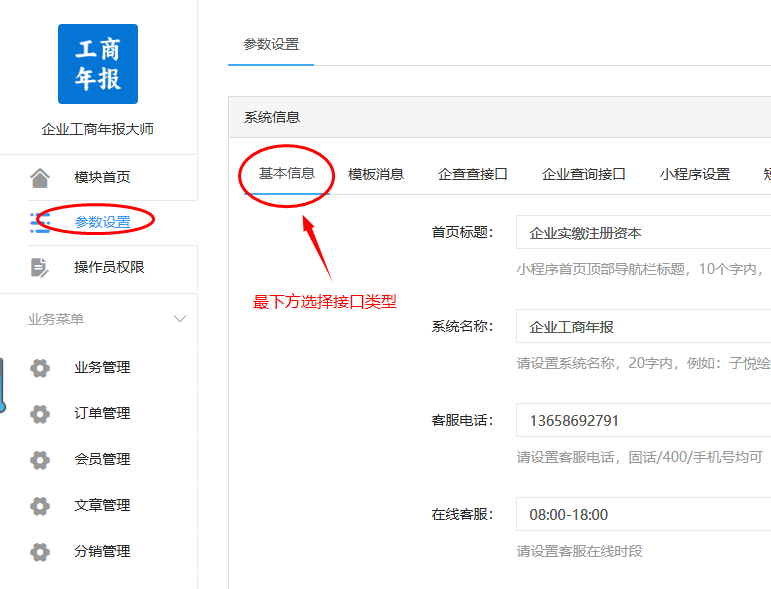771x589 pixels.
Task: Click the 企业工商年报大师 title text
Action: 97,129
